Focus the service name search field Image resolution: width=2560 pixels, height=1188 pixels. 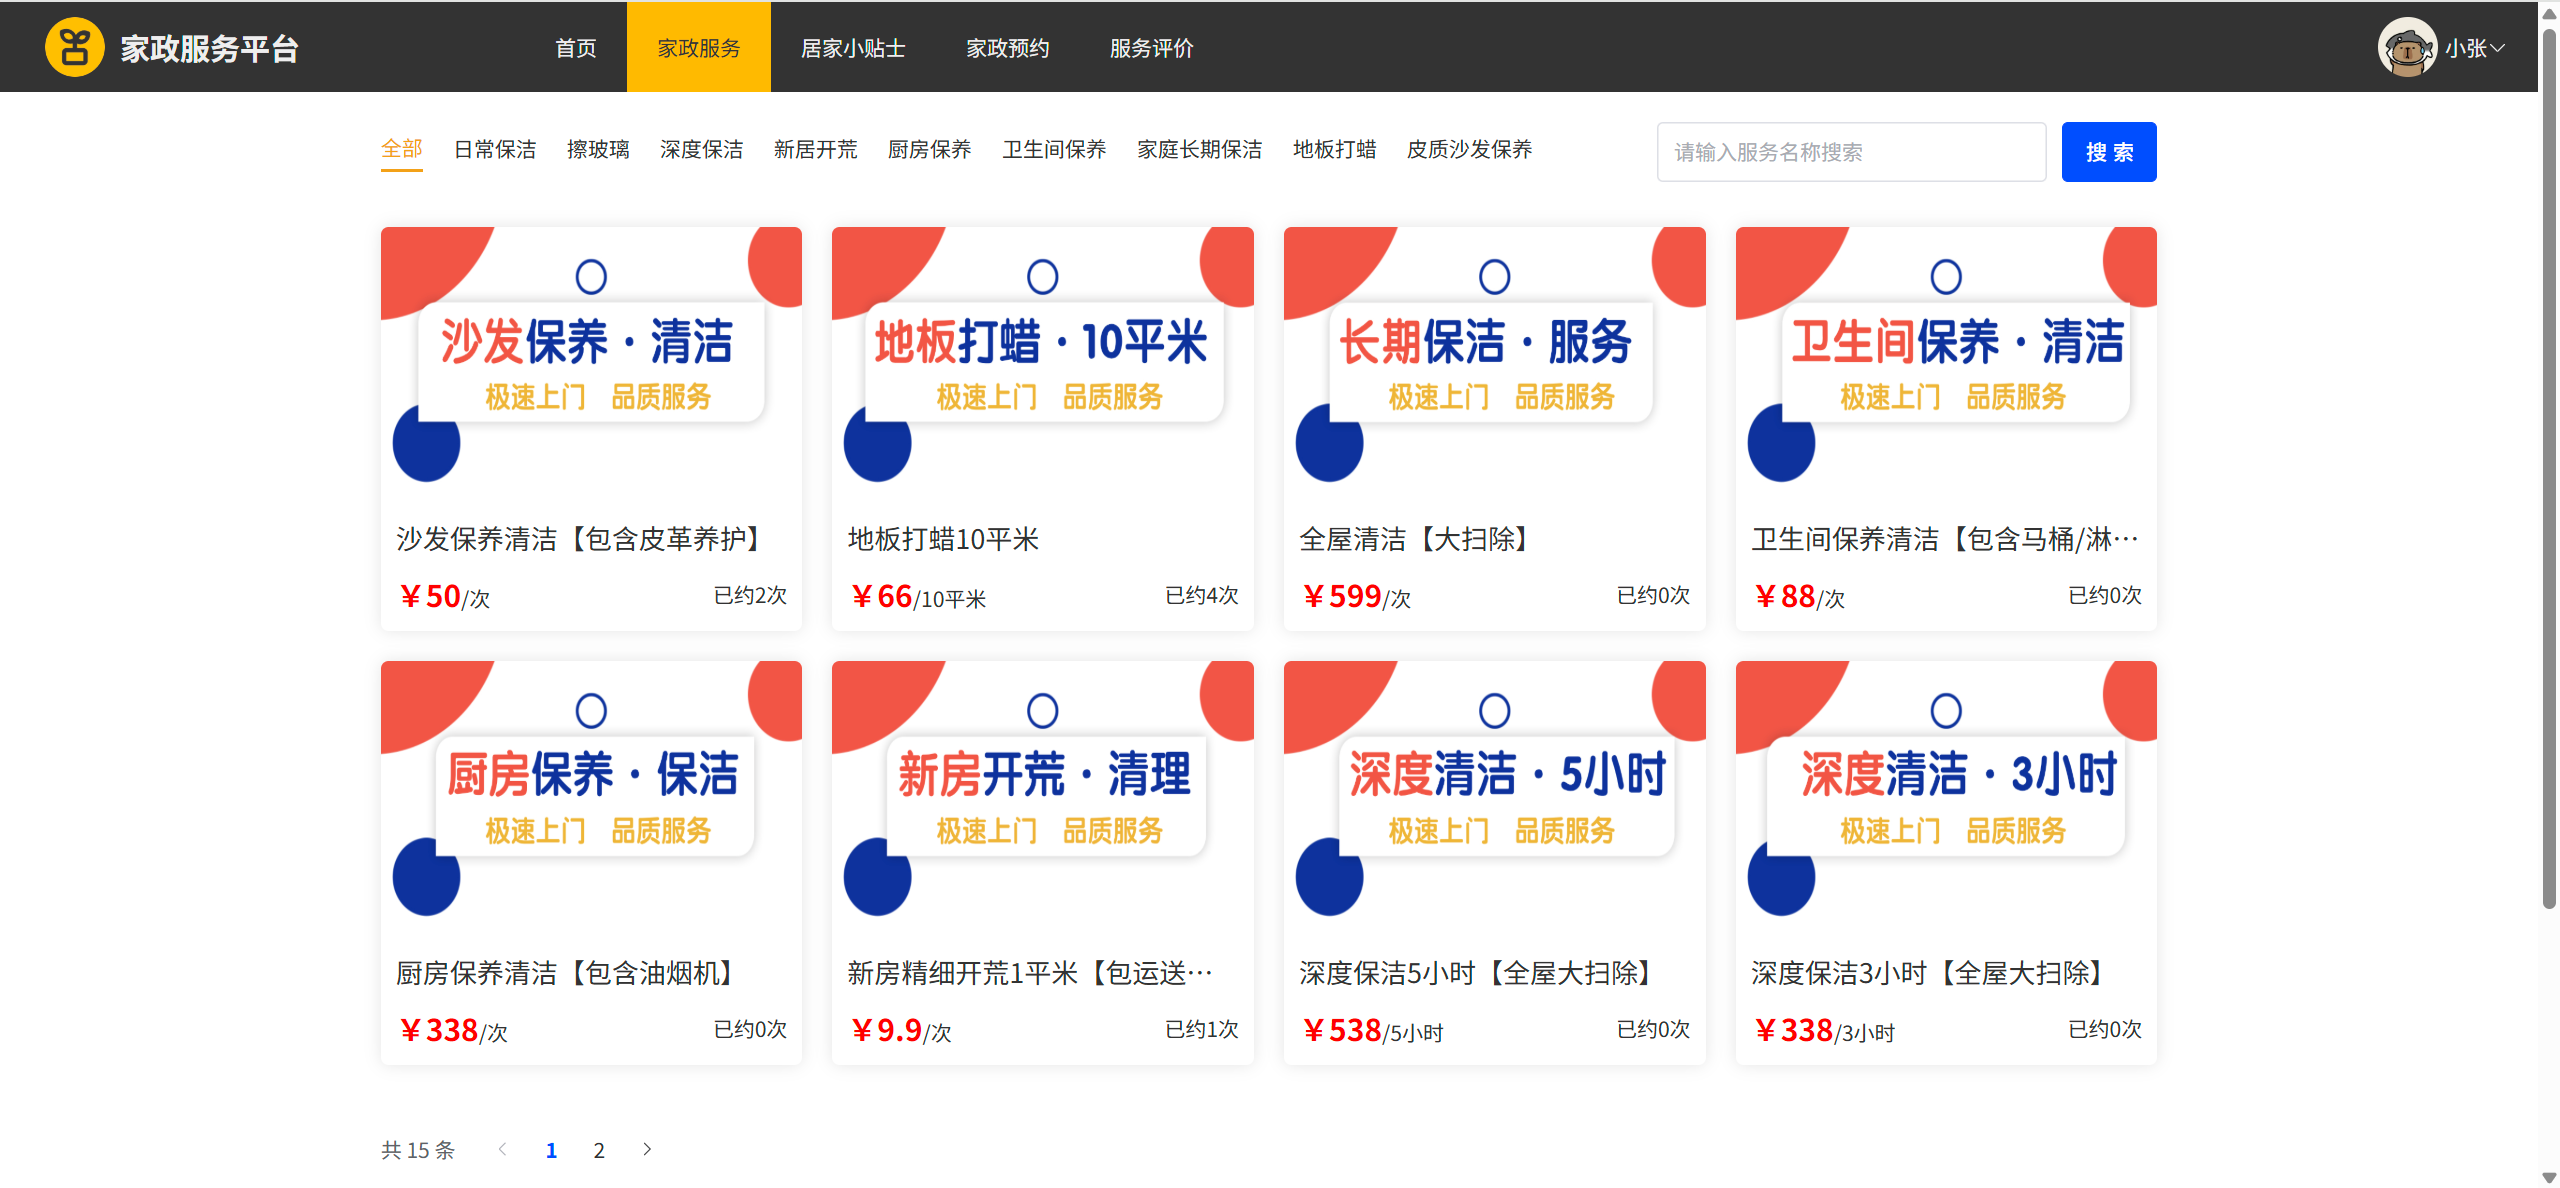[1850, 152]
